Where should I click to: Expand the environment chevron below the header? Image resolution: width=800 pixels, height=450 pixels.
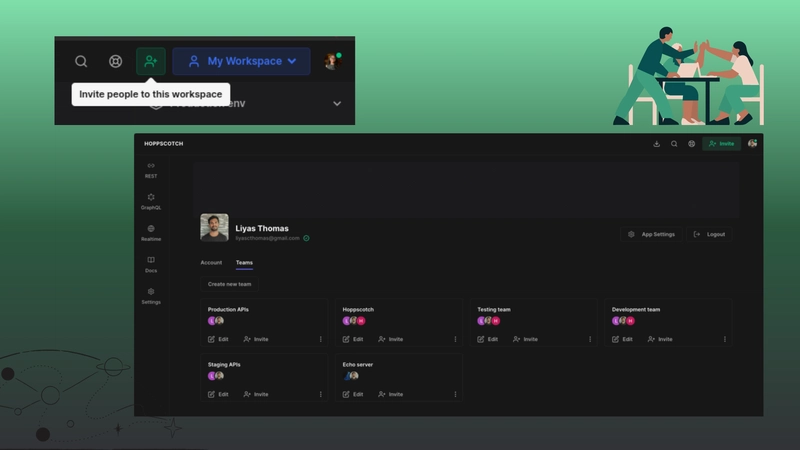coord(337,104)
